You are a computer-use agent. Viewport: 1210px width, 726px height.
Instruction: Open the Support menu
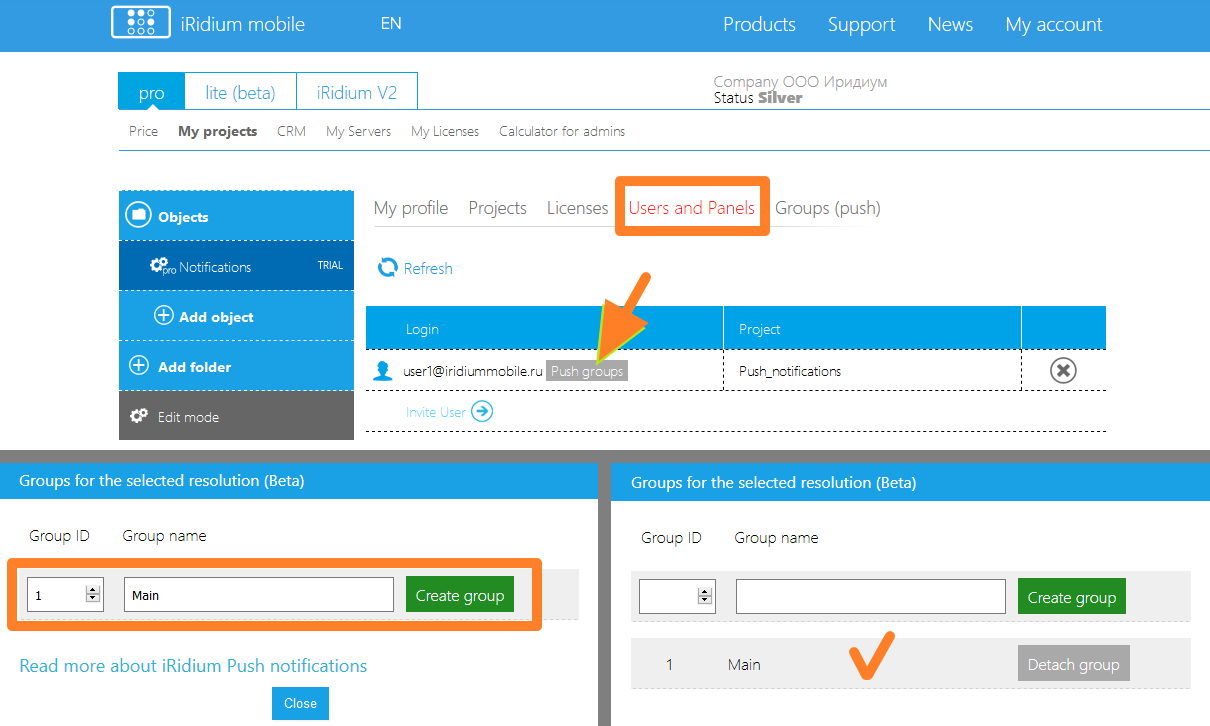point(861,25)
